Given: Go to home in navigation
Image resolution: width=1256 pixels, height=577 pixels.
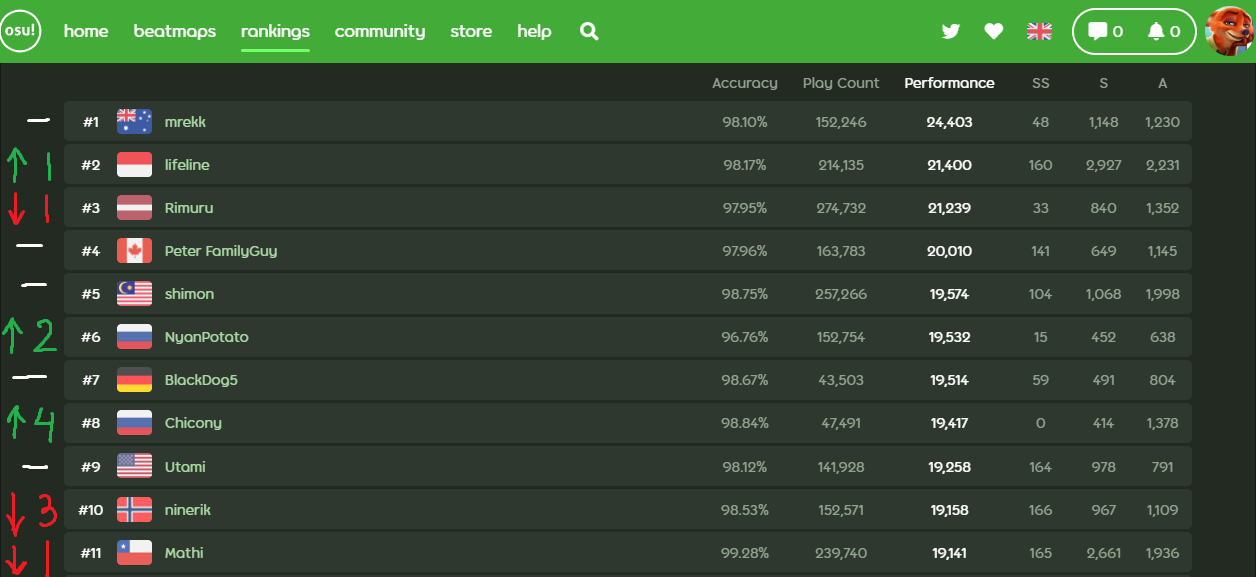Looking at the screenshot, I should (86, 31).
